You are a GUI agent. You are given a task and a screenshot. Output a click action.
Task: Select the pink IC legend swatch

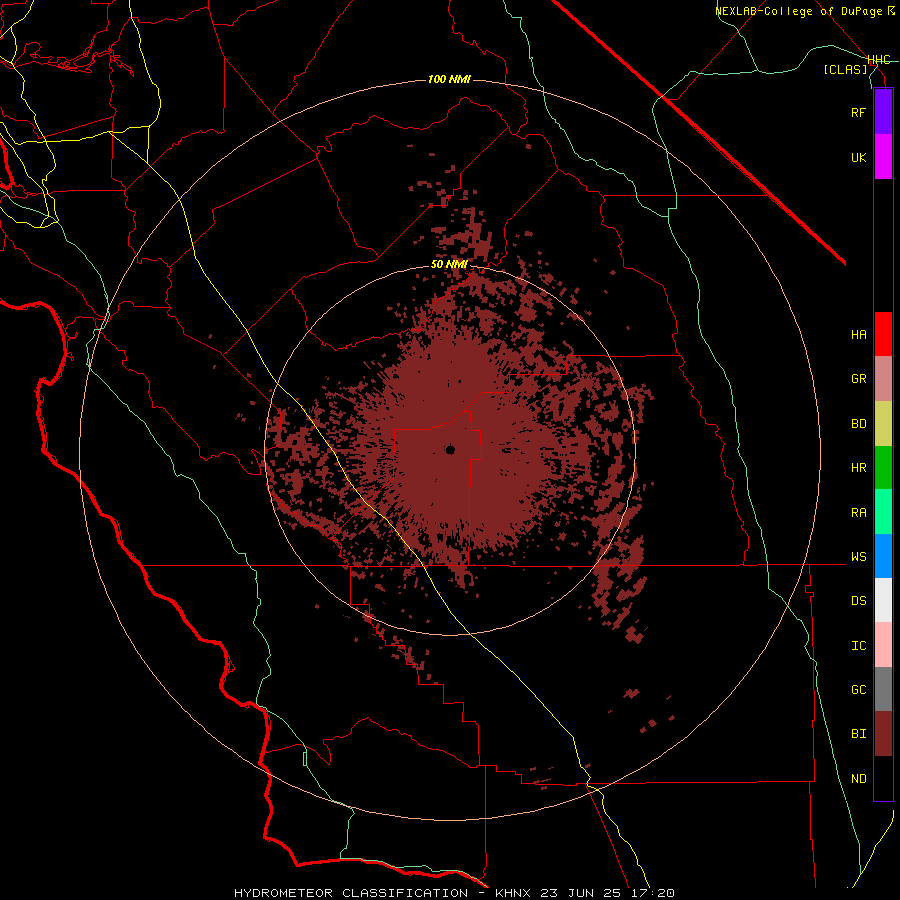[x=883, y=645]
